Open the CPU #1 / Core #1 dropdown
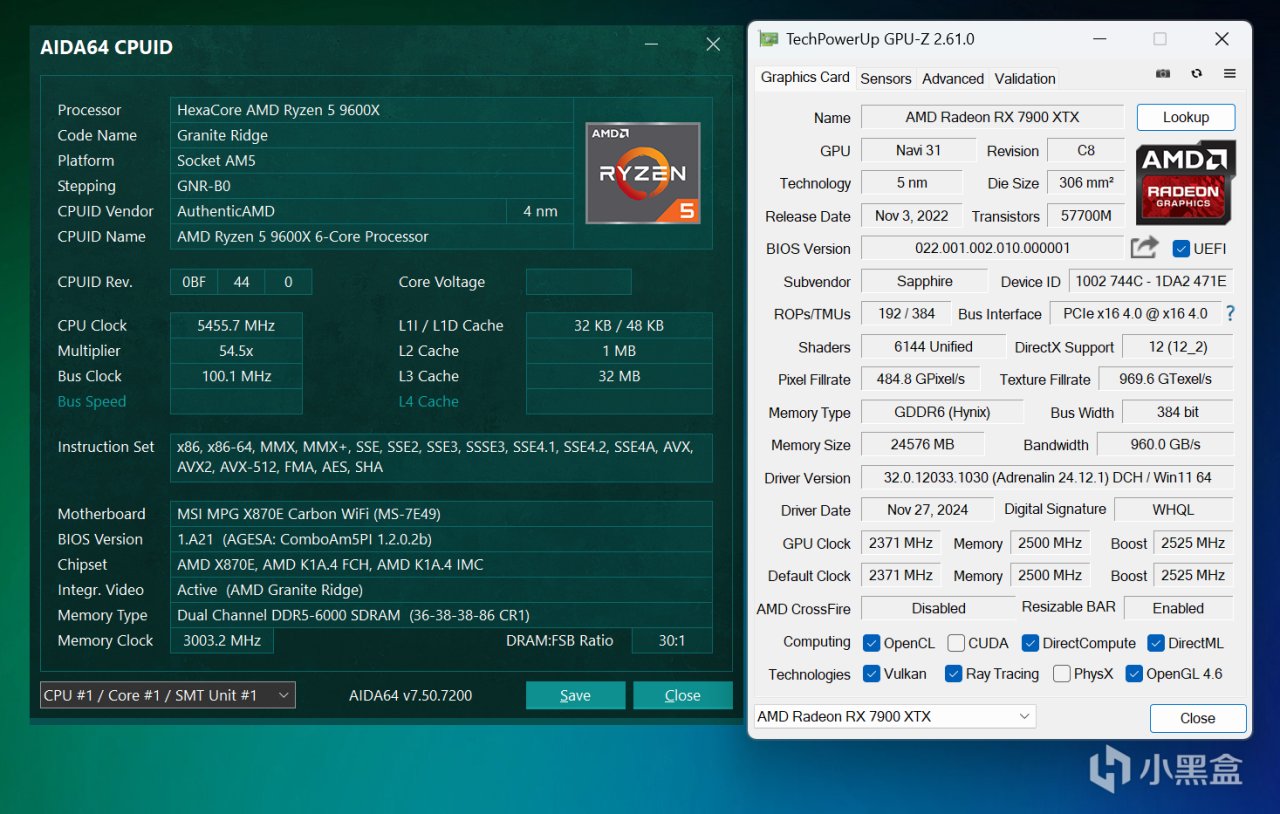 [168, 695]
